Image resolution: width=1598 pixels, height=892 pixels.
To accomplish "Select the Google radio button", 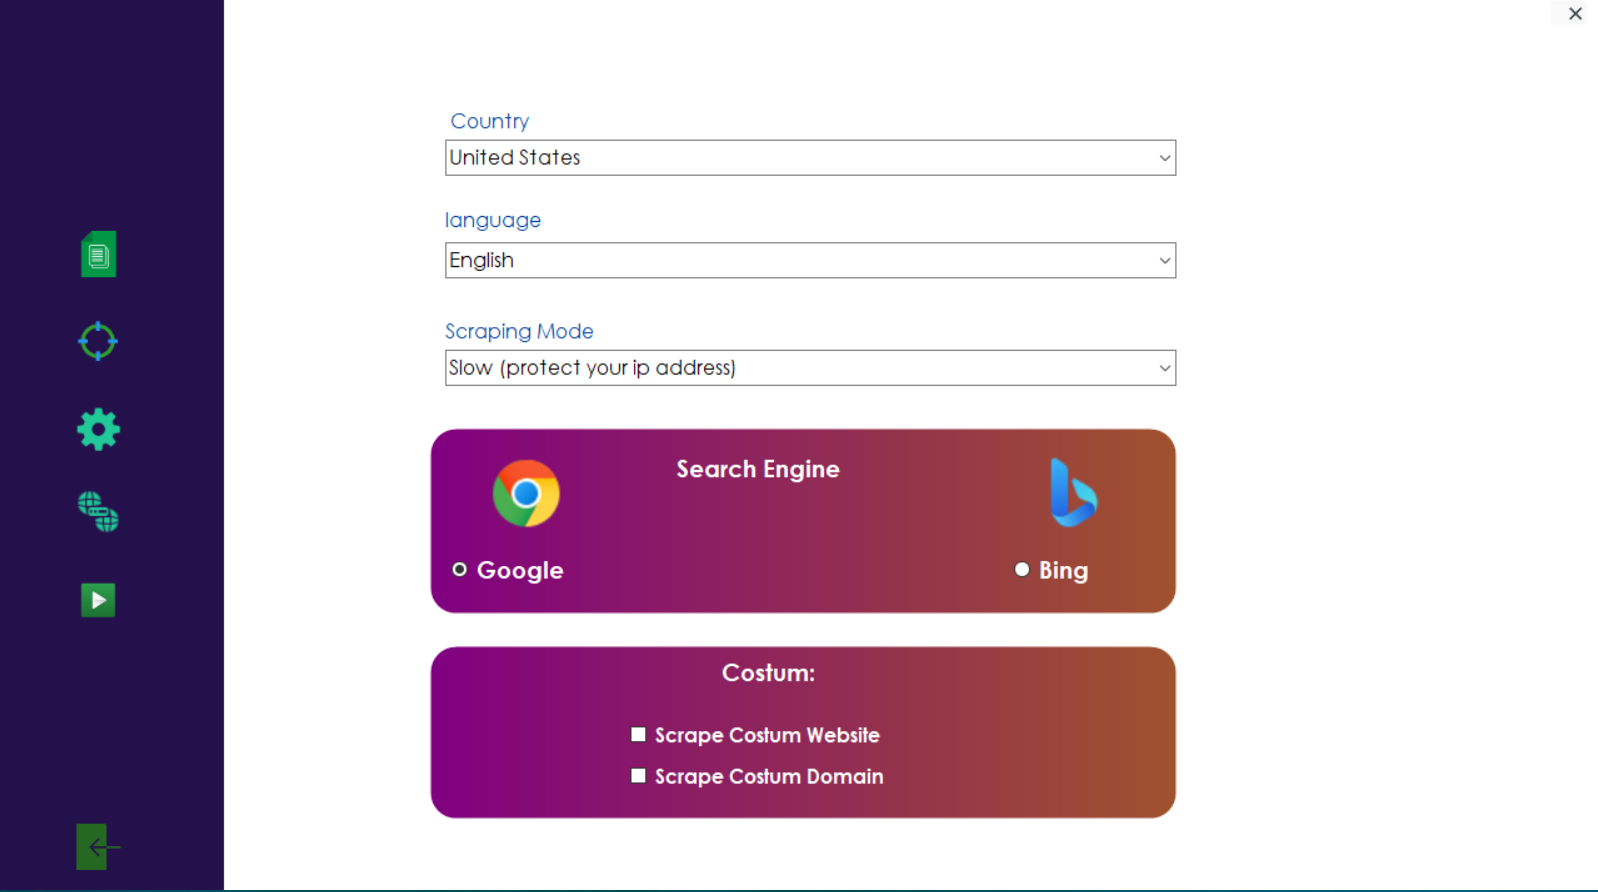I will pos(460,569).
